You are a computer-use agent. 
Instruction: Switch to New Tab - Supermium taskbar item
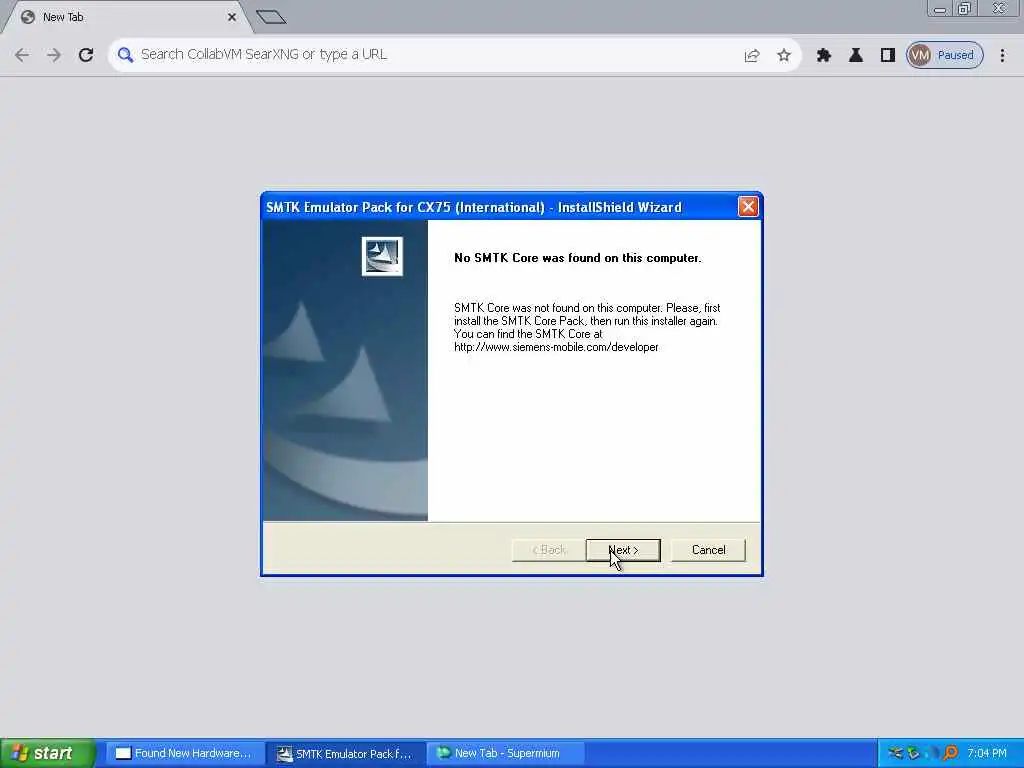pos(505,754)
